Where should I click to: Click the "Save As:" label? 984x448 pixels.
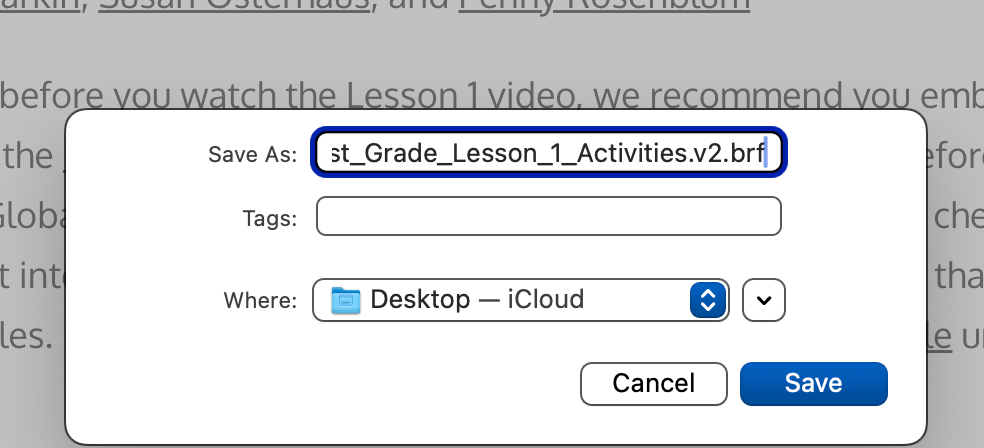click(x=252, y=154)
